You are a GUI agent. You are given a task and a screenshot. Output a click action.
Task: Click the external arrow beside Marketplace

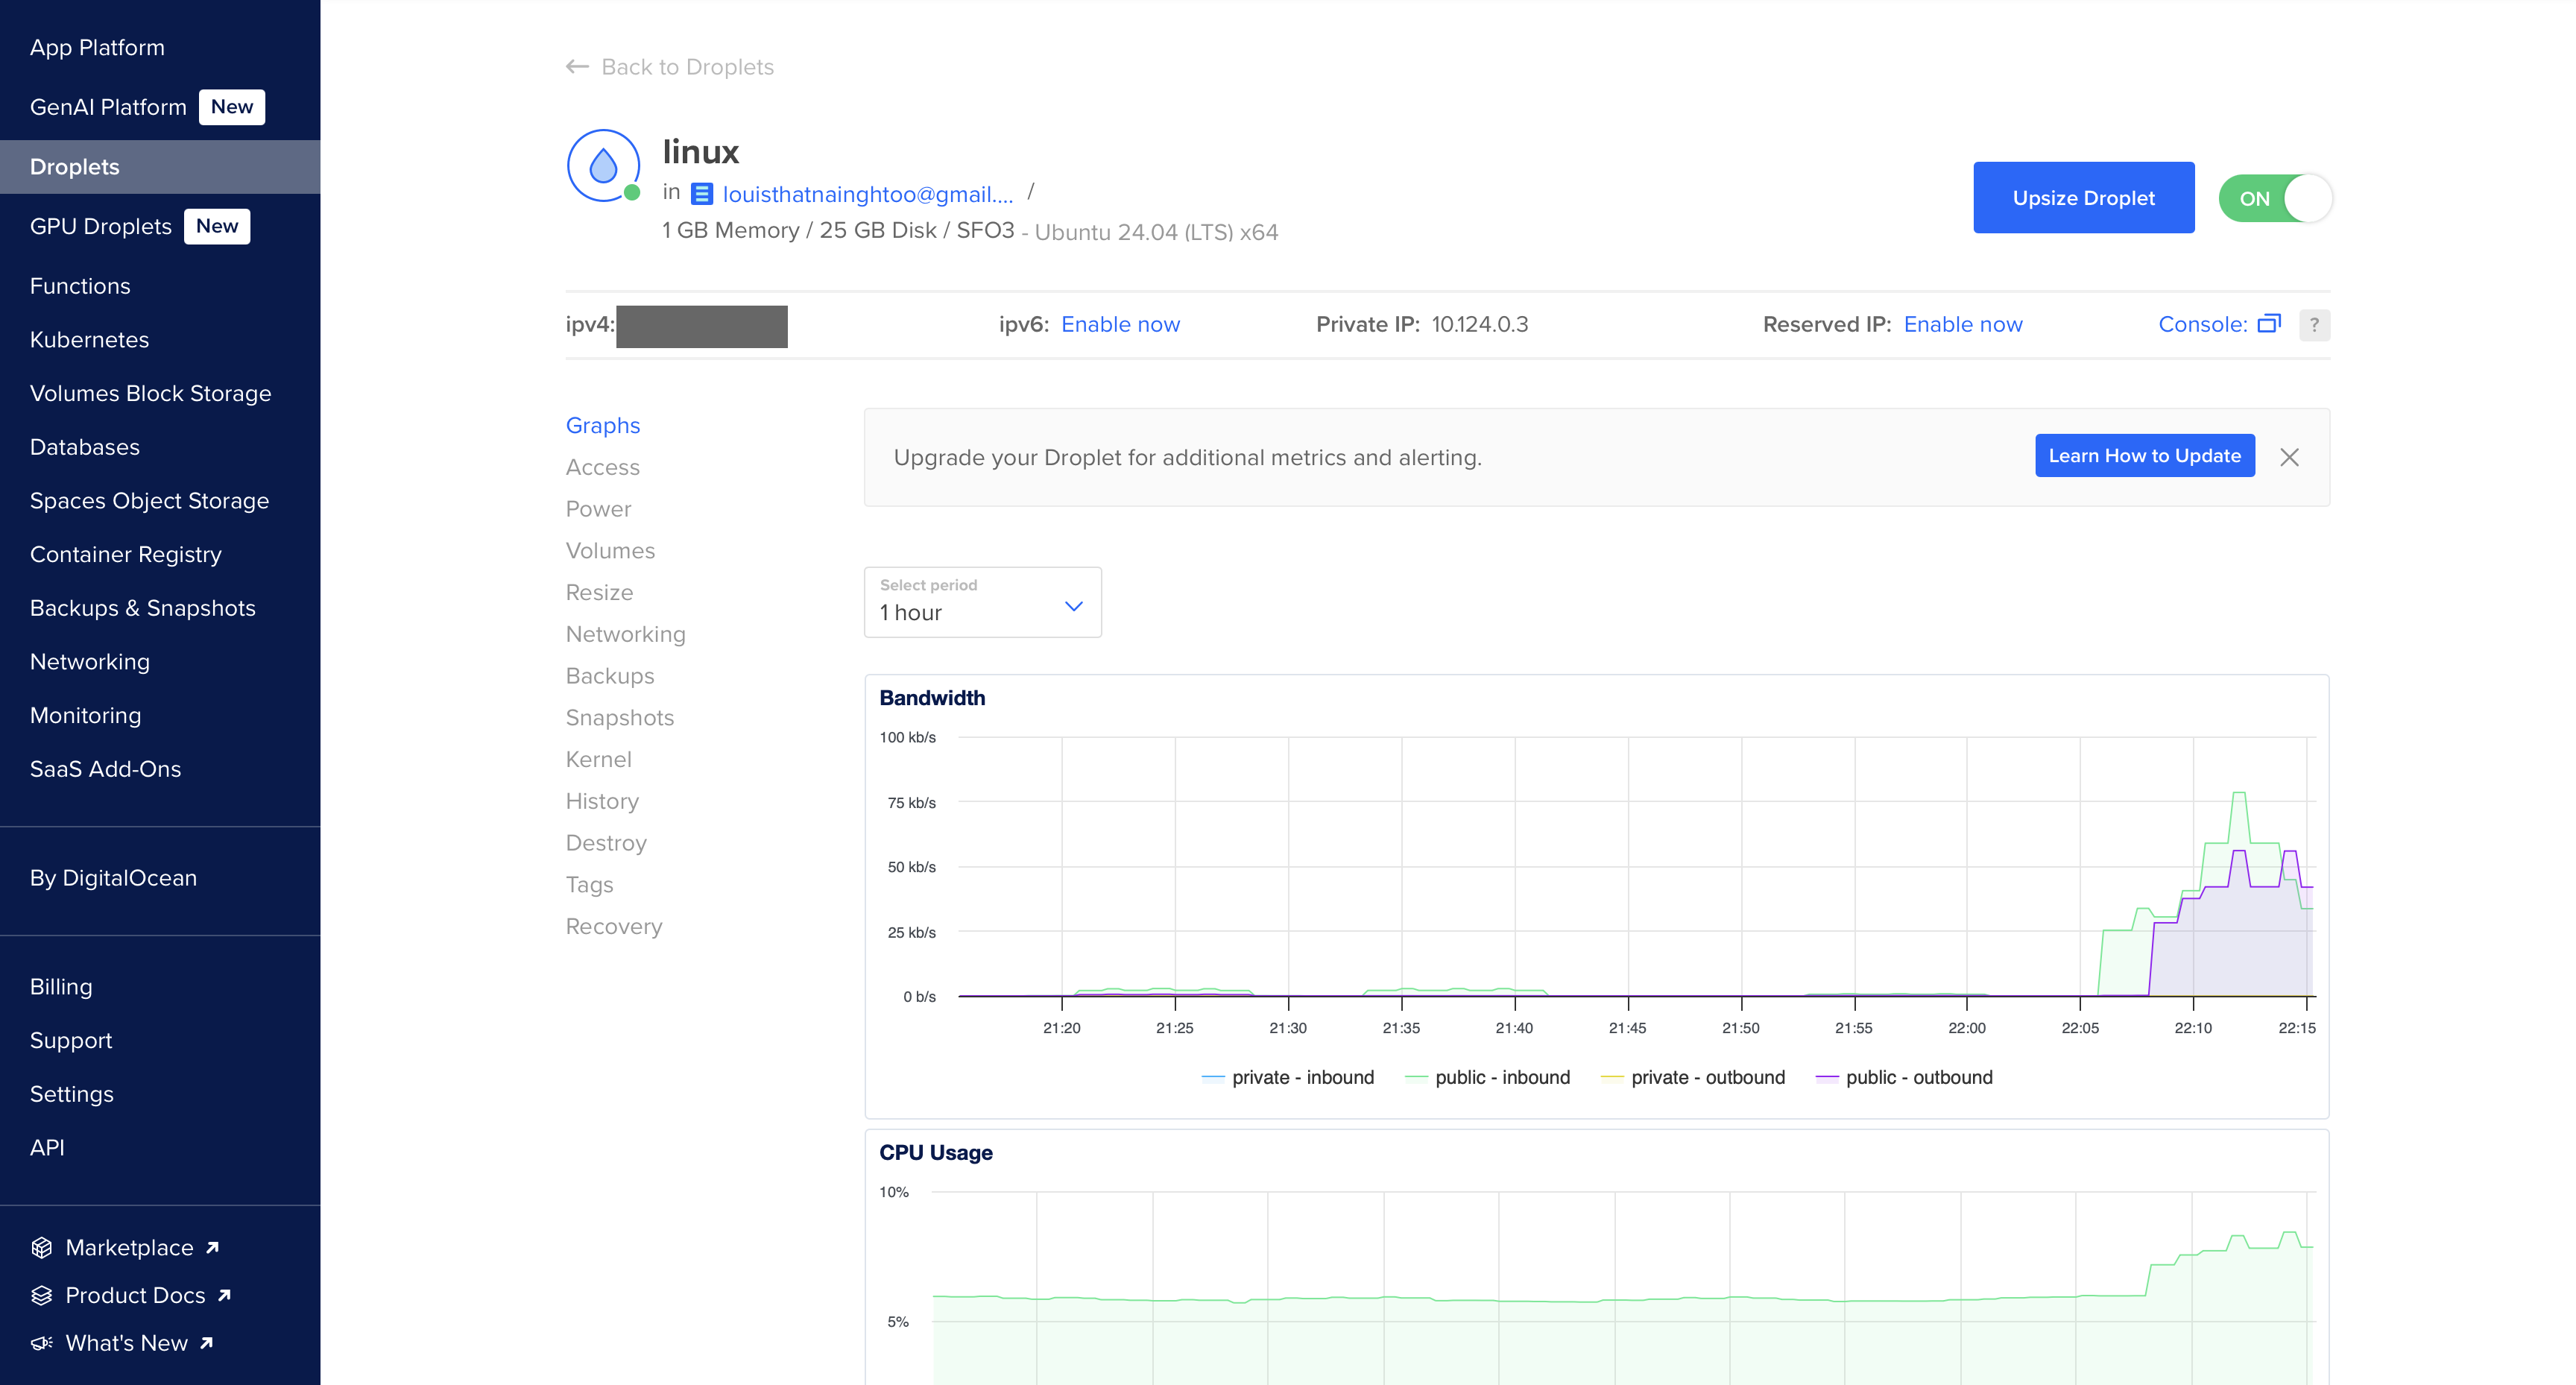(212, 1247)
